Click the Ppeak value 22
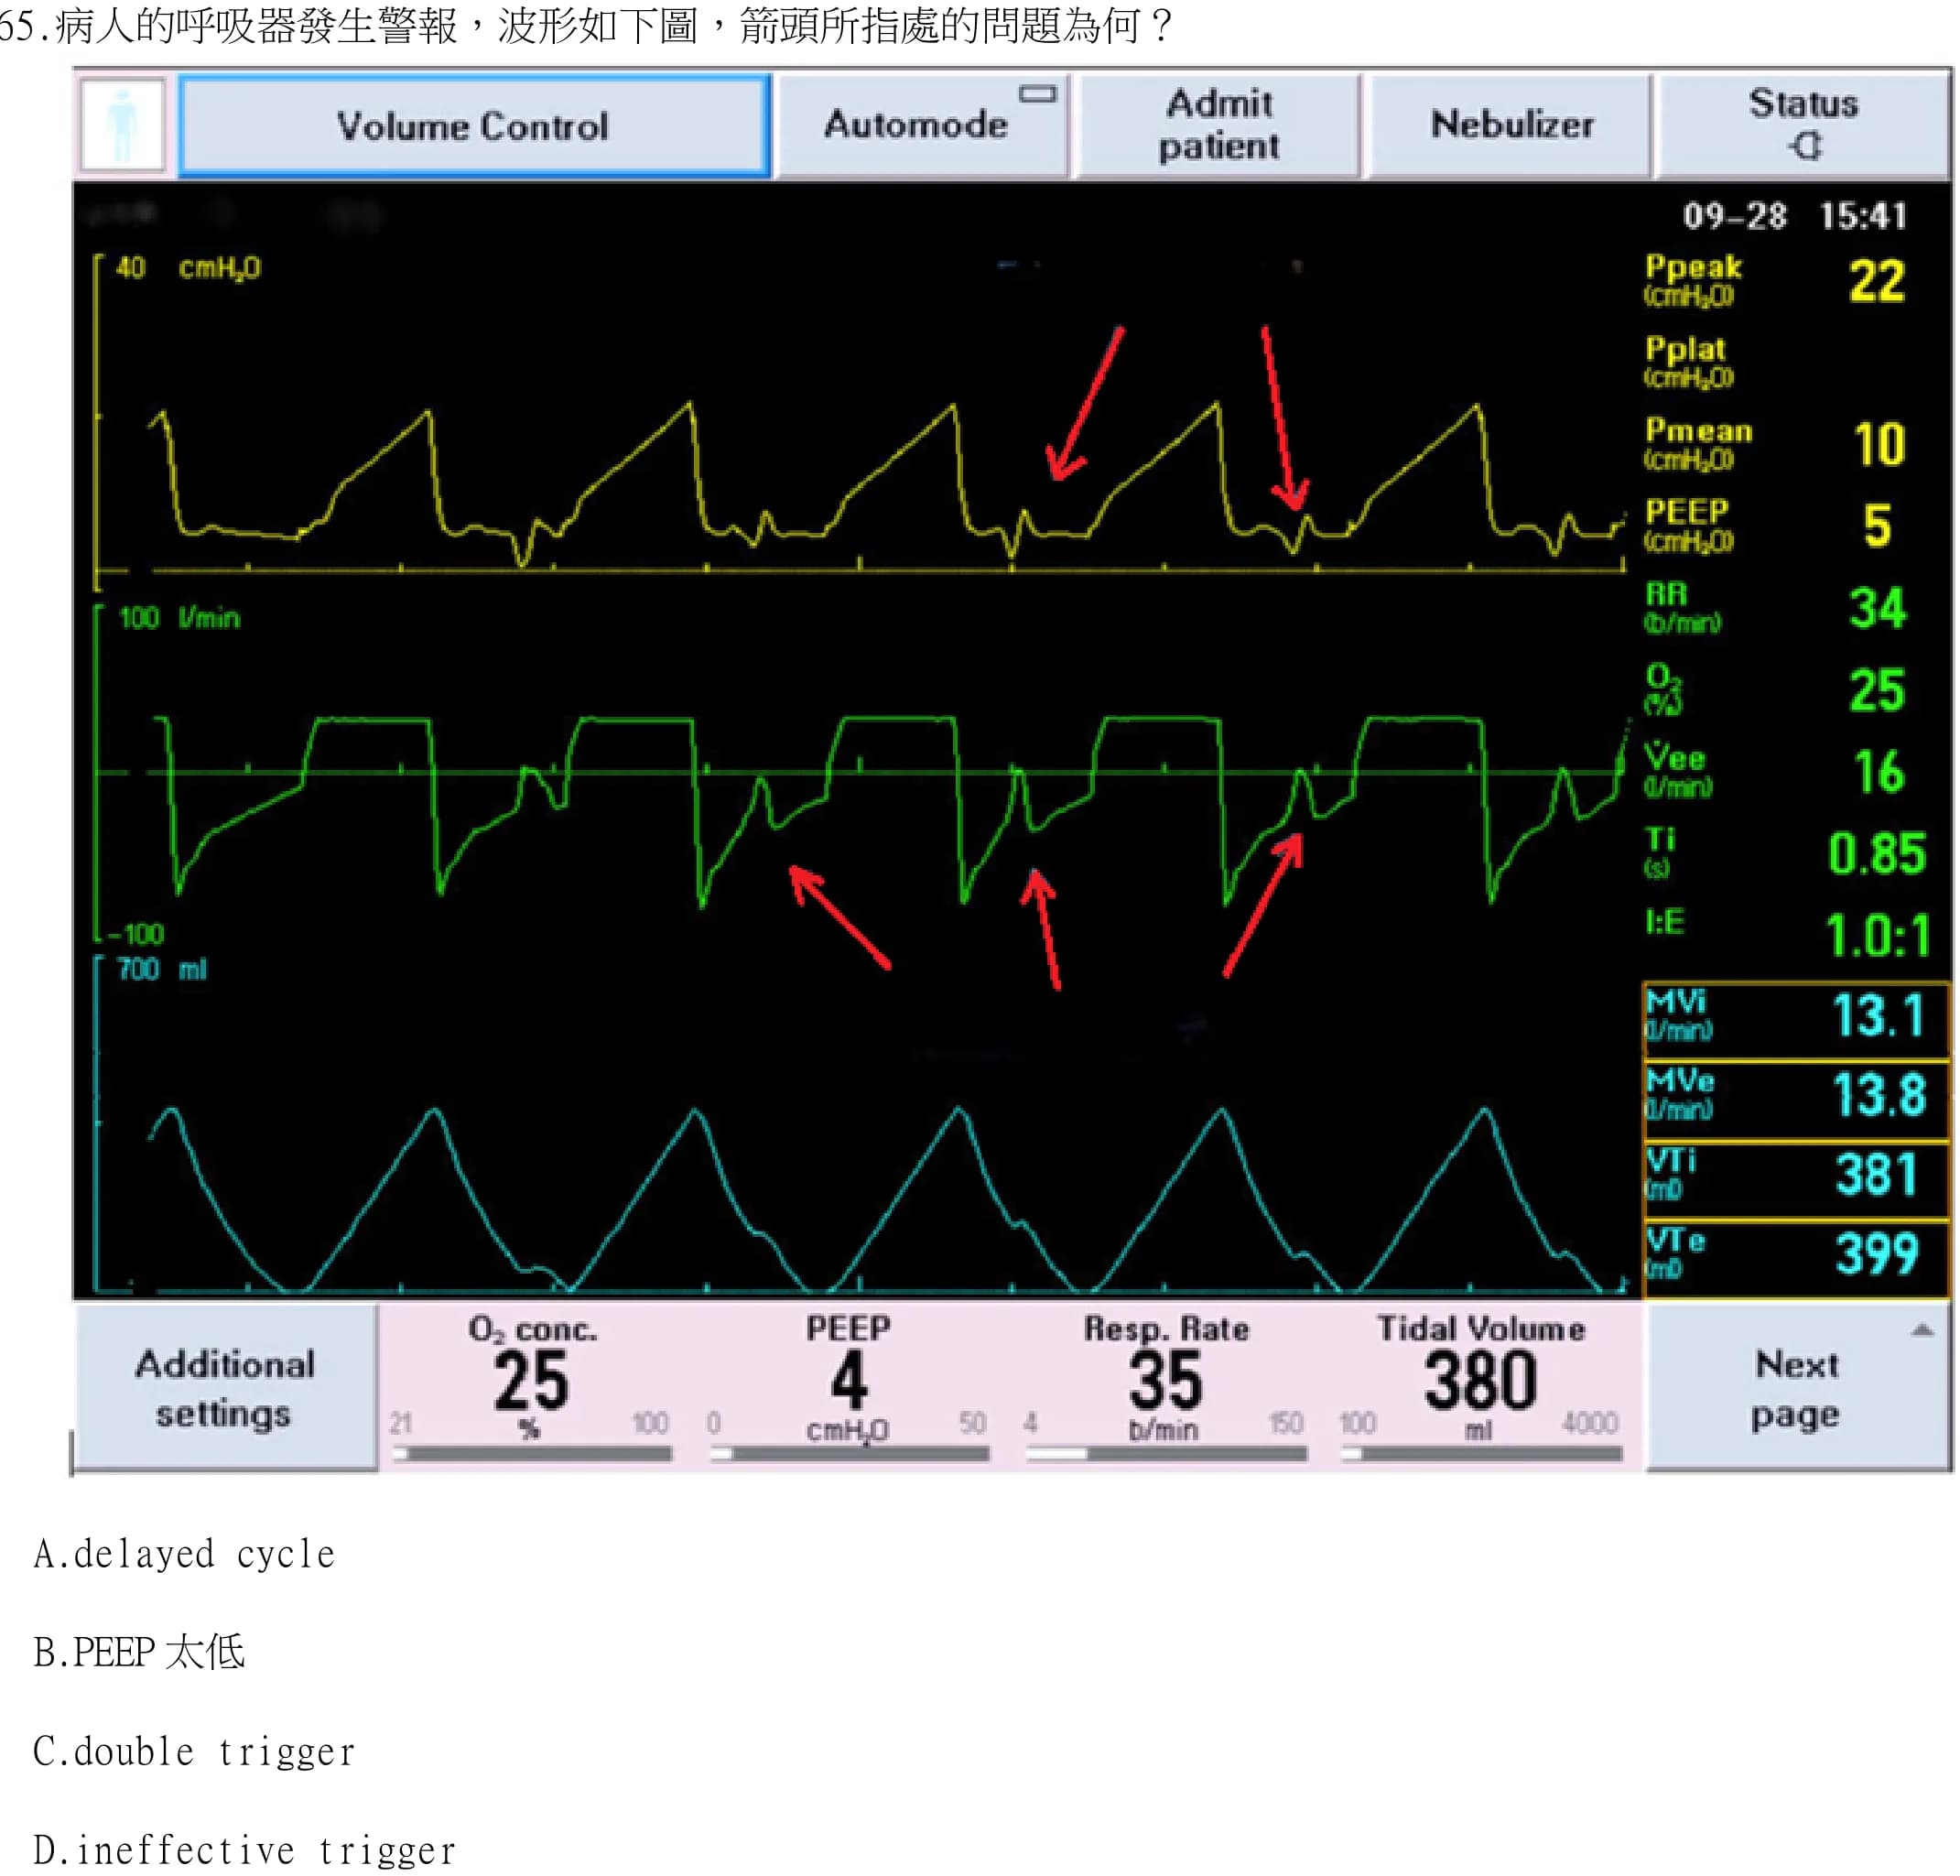Viewport: 1960px width, 1876px height. point(1876,281)
